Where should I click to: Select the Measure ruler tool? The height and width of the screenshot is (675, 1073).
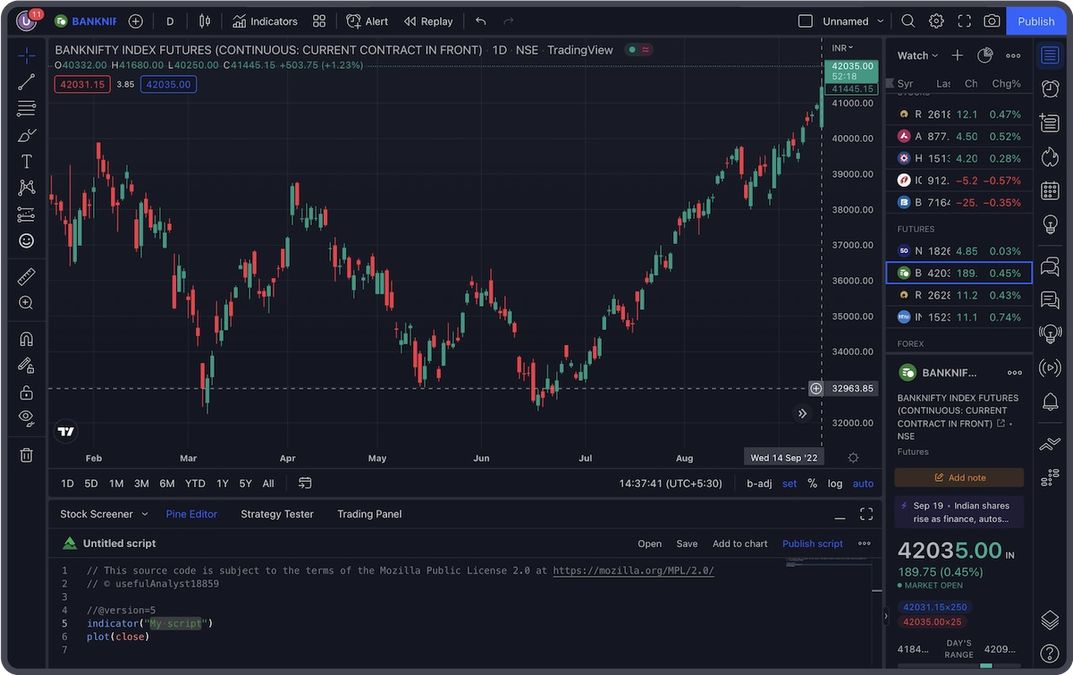pos(26,275)
